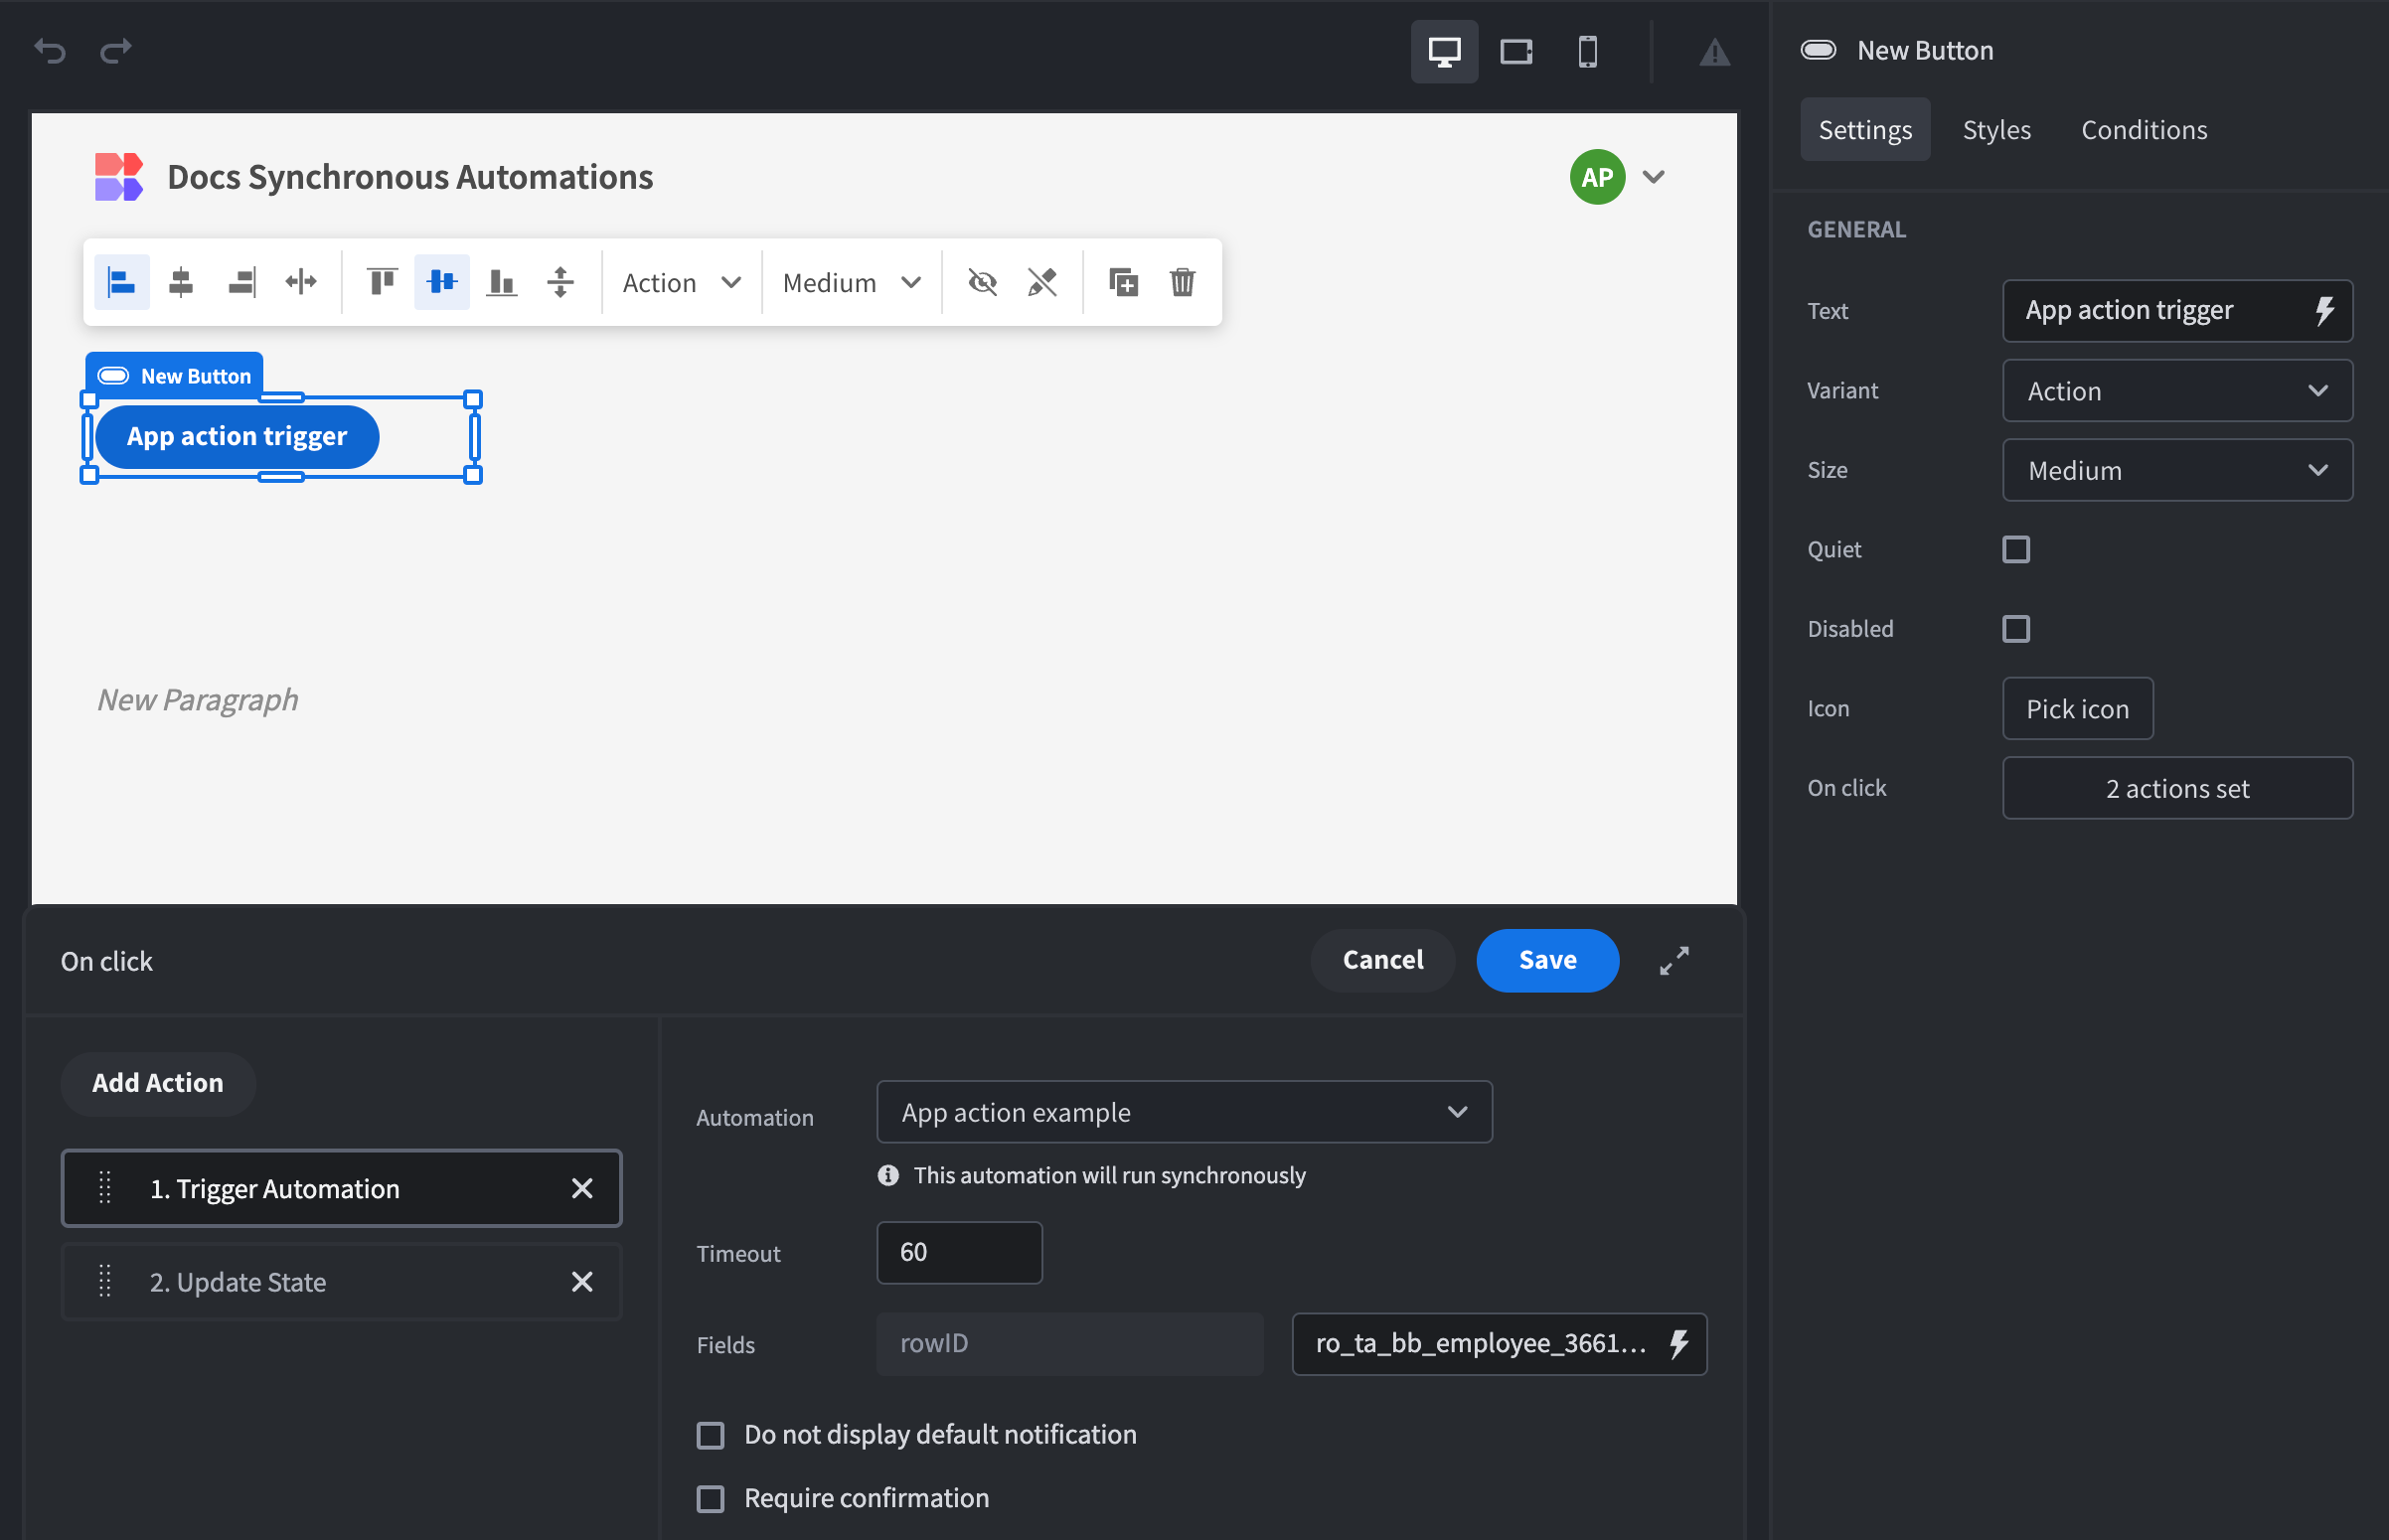Open the Automation dropdown App action example
Image resolution: width=2389 pixels, height=1540 pixels.
1183,1111
